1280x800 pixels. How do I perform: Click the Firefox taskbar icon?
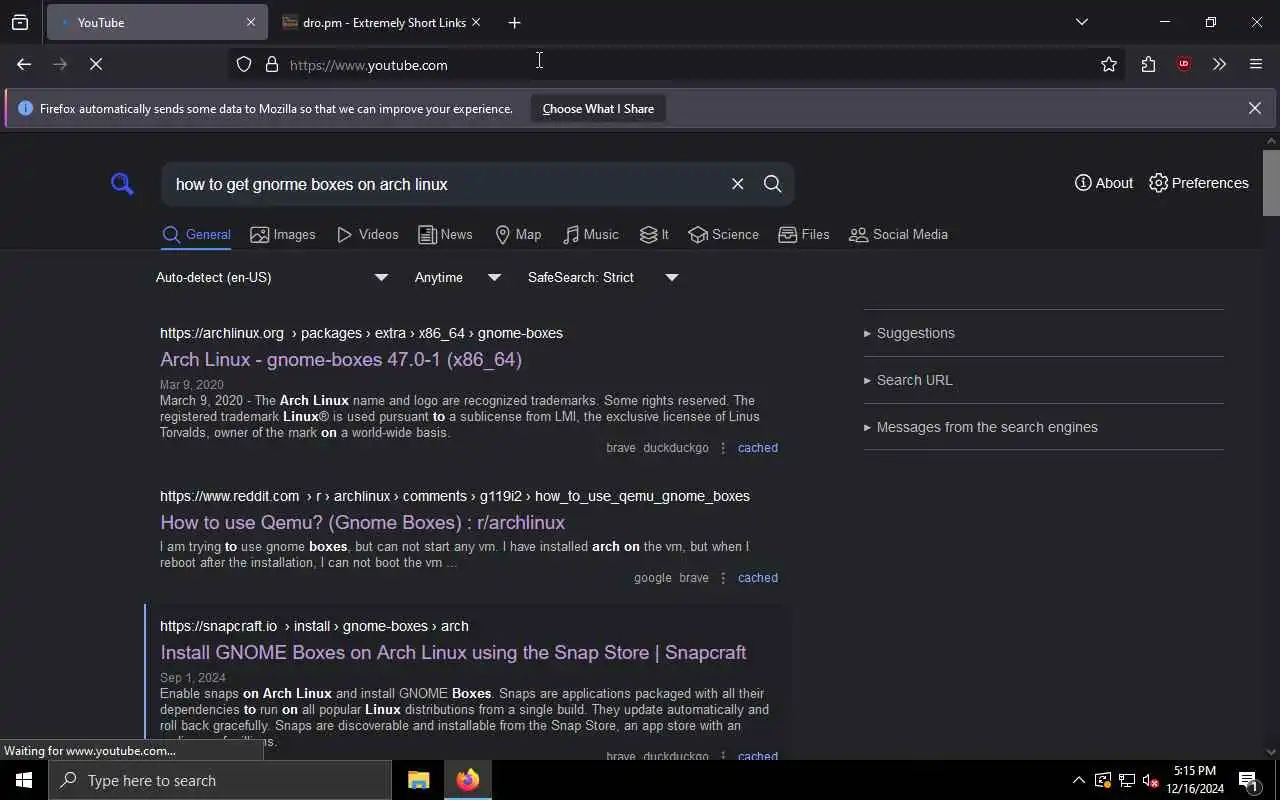point(467,780)
